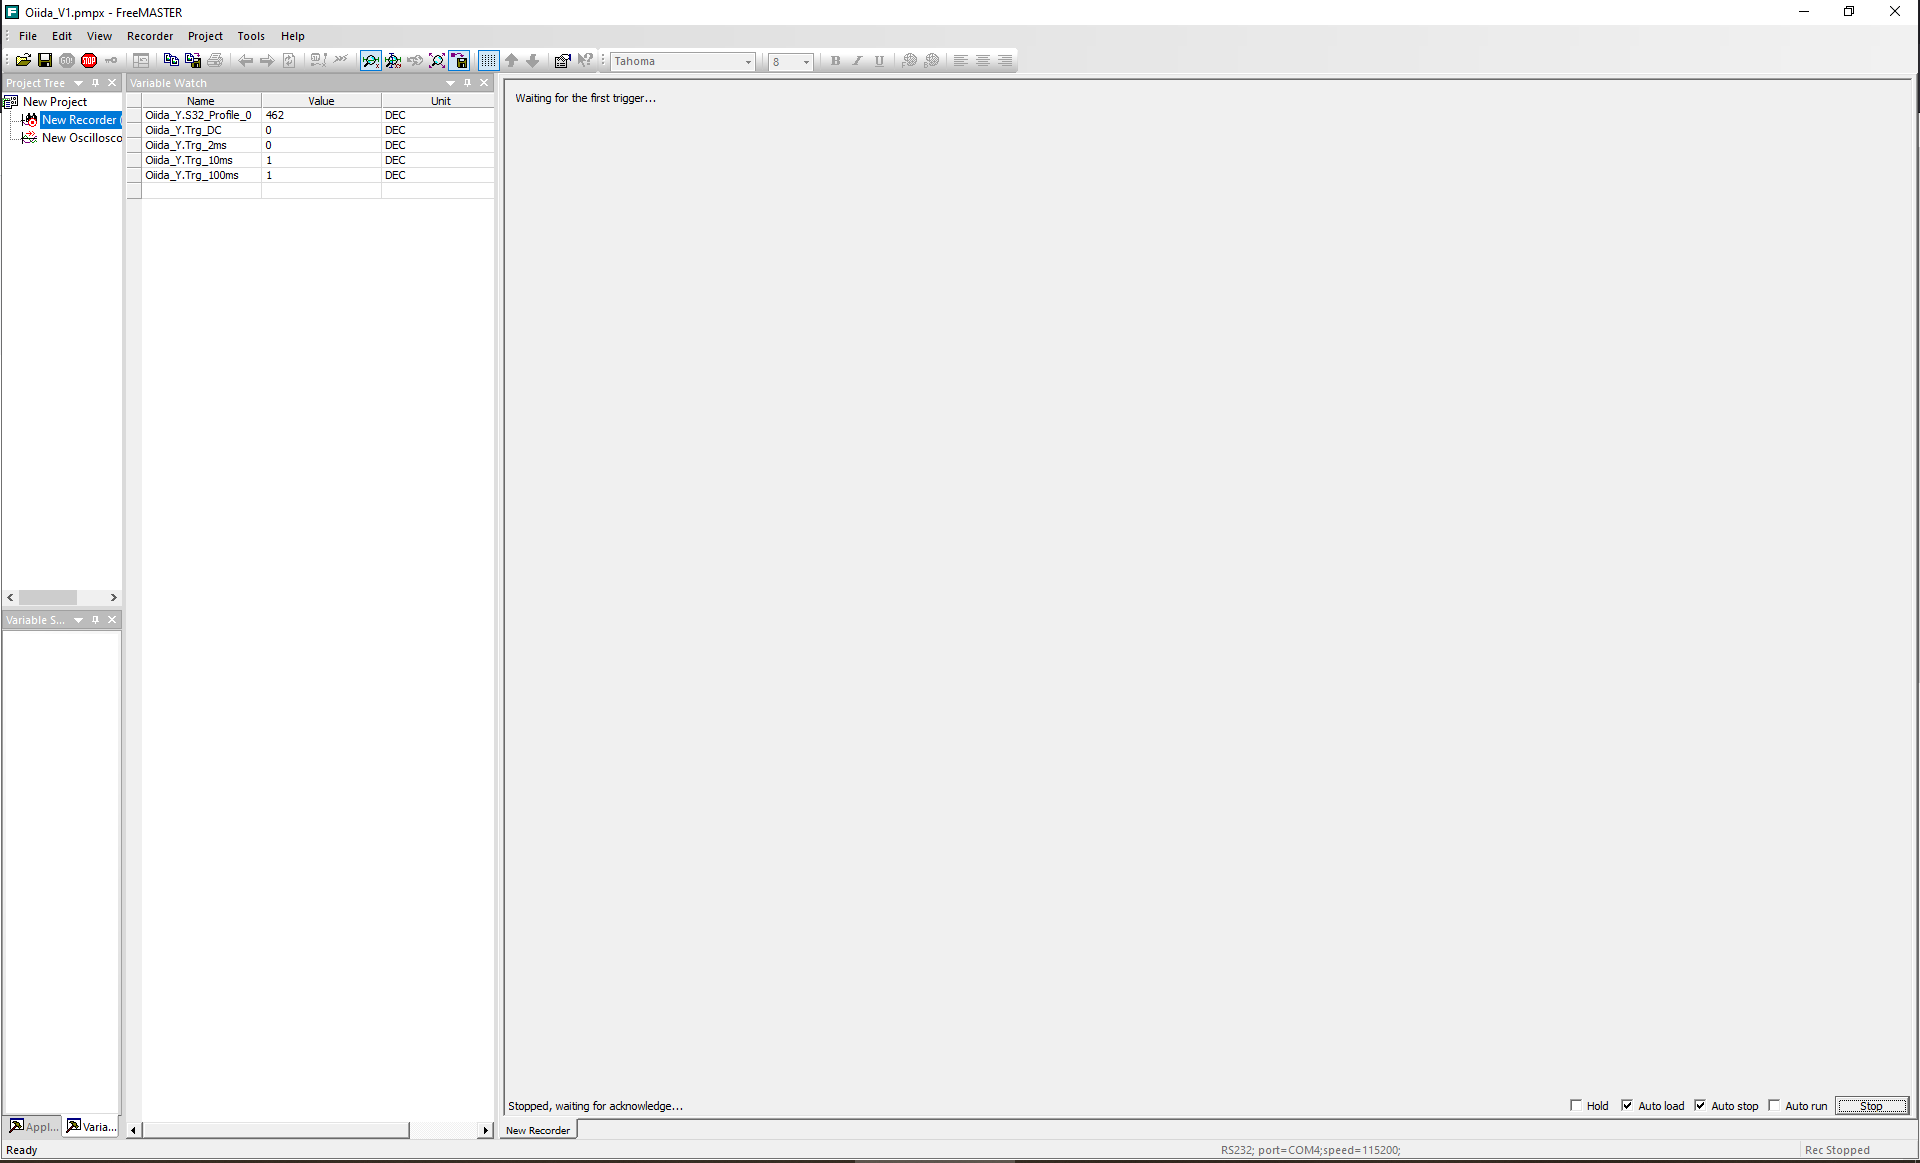Switch to the New Recorder tab
Viewport: 1920px width, 1163px height.
tap(537, 1130)
